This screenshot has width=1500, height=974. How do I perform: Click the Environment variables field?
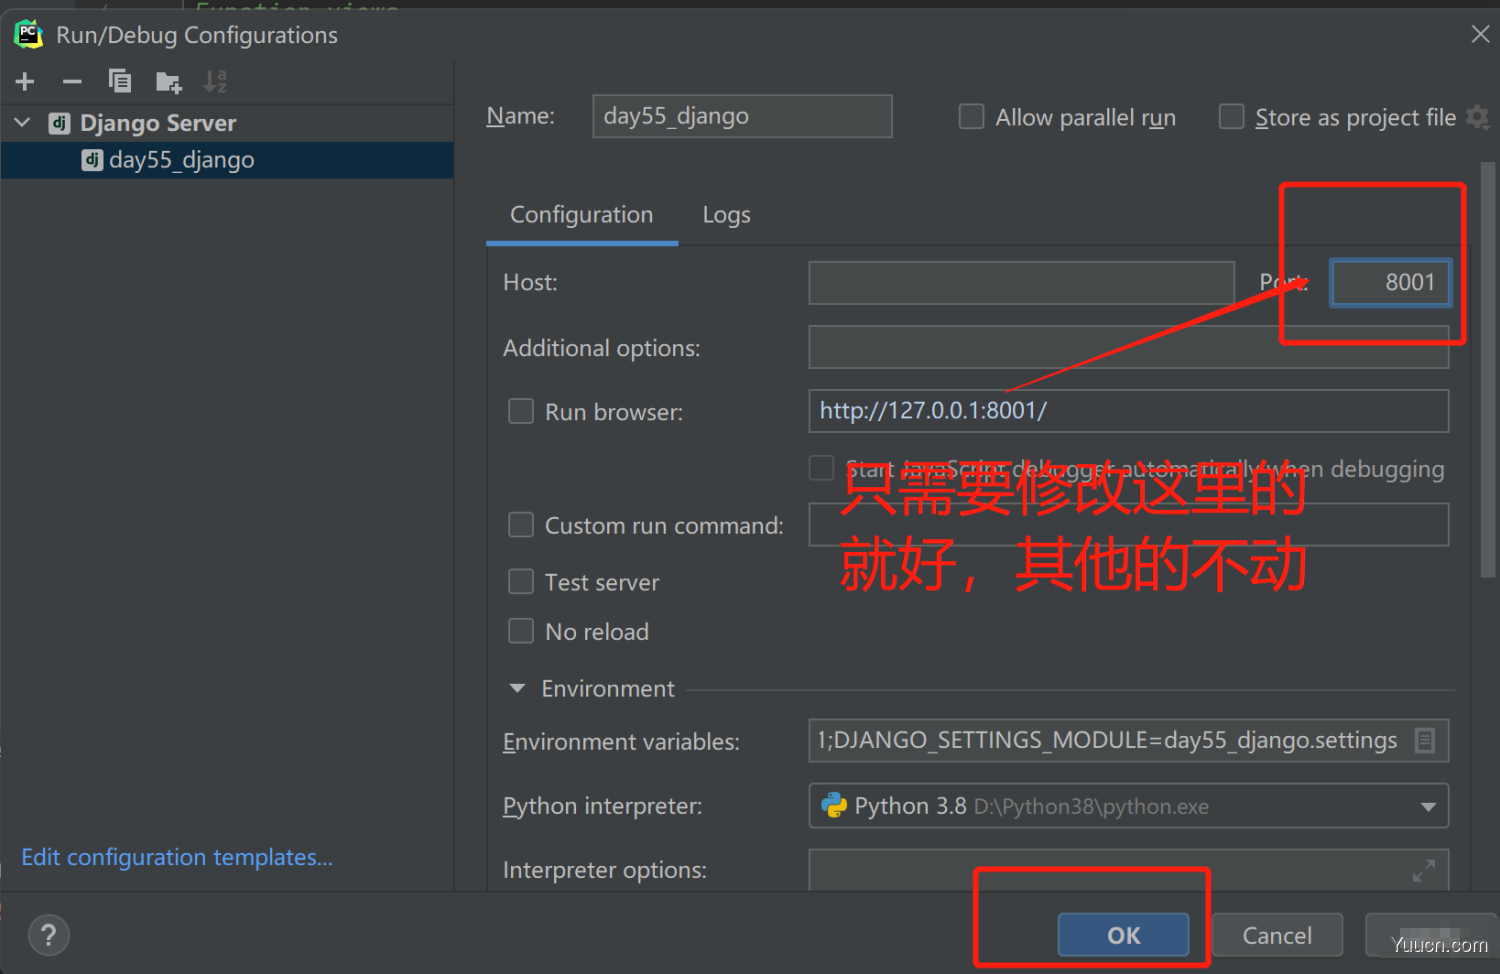pyautogui.click(x=1128, y=741)
